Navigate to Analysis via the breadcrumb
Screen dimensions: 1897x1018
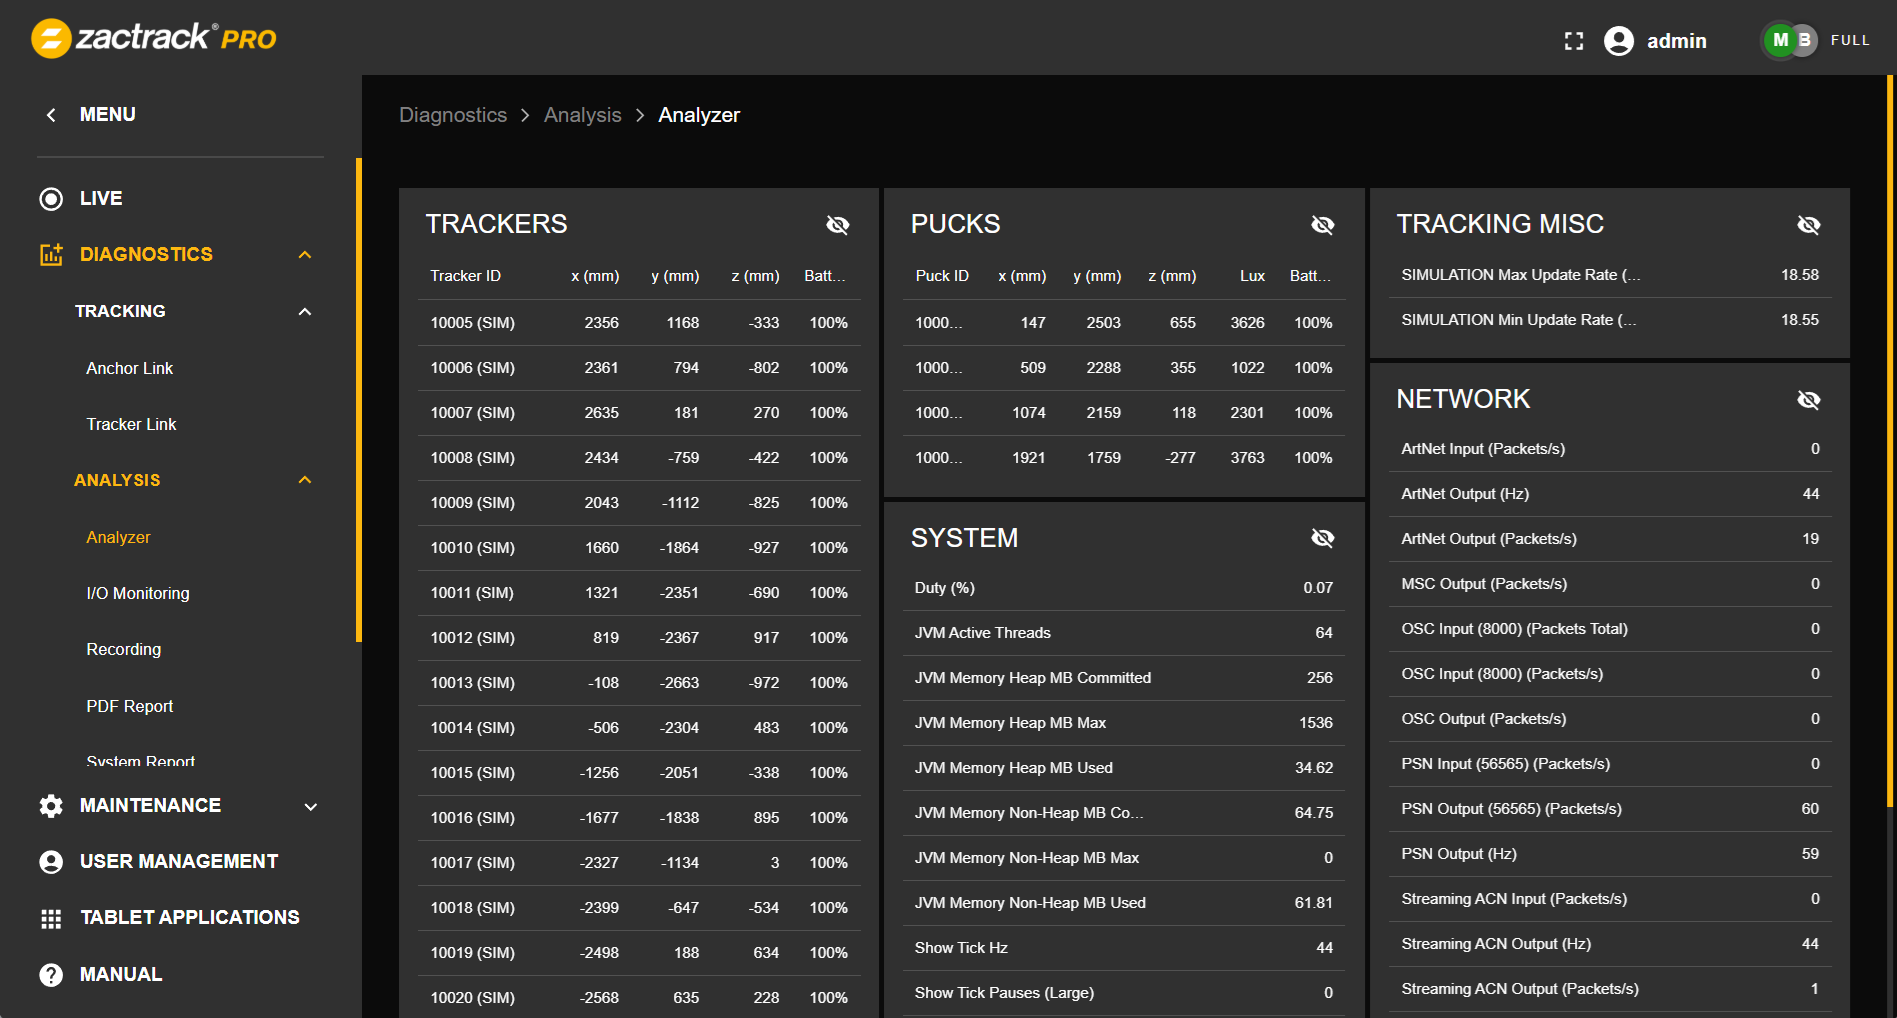(583, 114)
